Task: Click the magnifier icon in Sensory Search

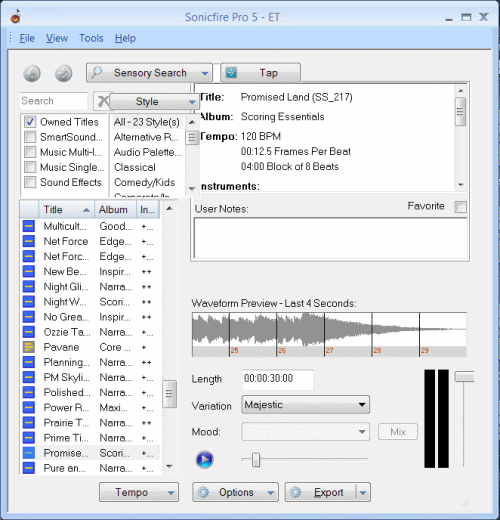Action: pyautogui.click(x=97, y=72)
